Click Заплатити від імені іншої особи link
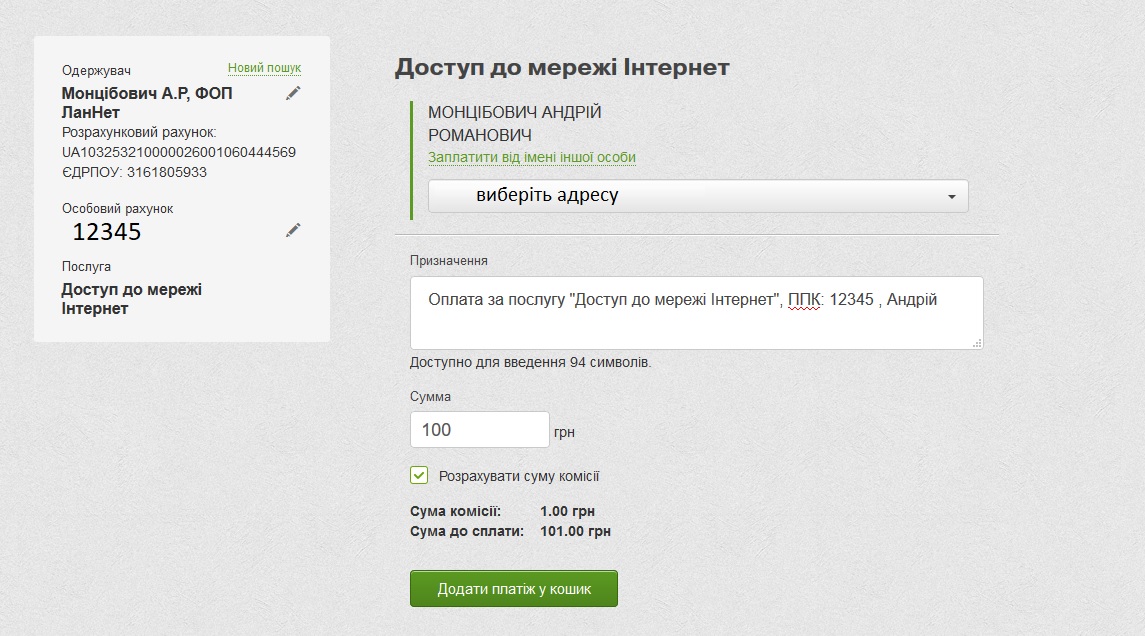 tap(532, 157)
